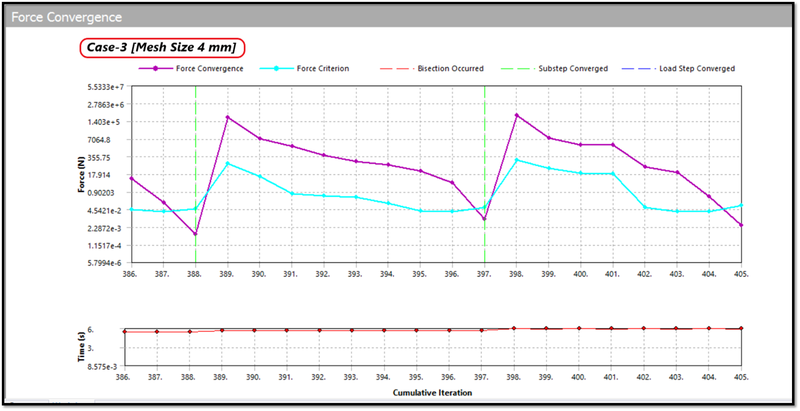
Task: Click the Force (N) vertical axis title
Action: click(x=81, y=174)
